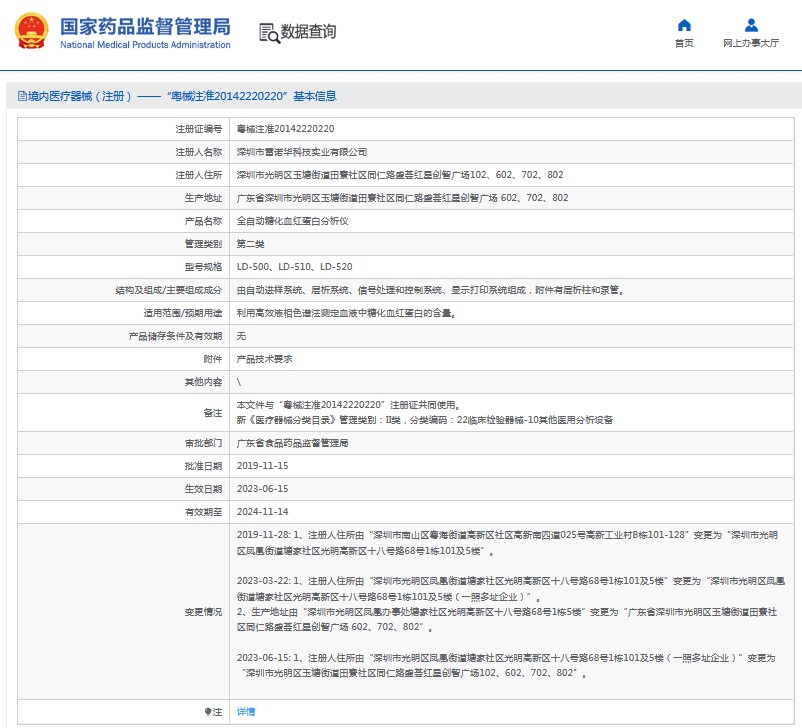
Task: Select intended use text starting 利用高效液相色谱法
Action: 346,313
